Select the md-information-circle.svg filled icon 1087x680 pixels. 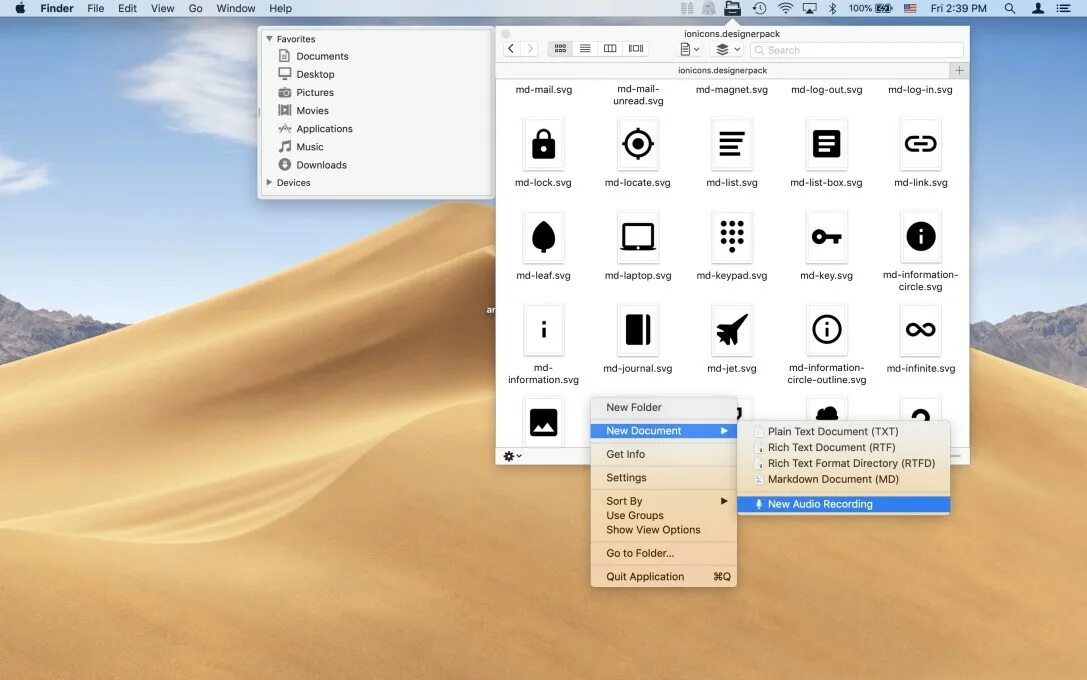921,237
